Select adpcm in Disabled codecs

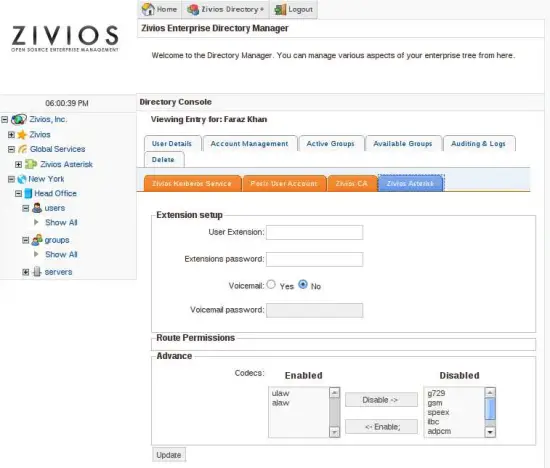click(x=439, y=431)
